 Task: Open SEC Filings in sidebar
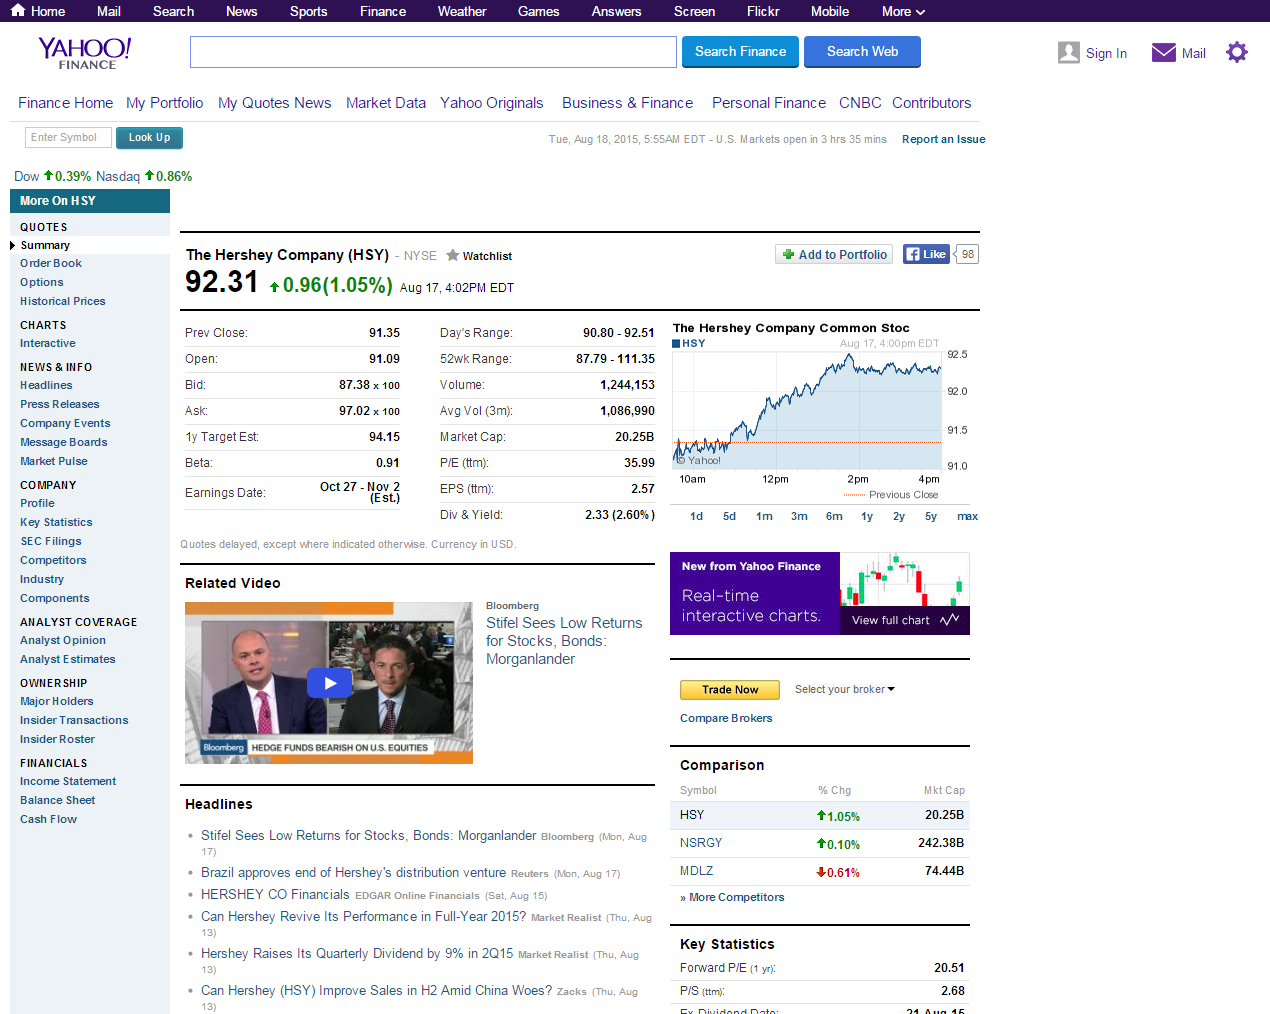(x=51, y=541)
